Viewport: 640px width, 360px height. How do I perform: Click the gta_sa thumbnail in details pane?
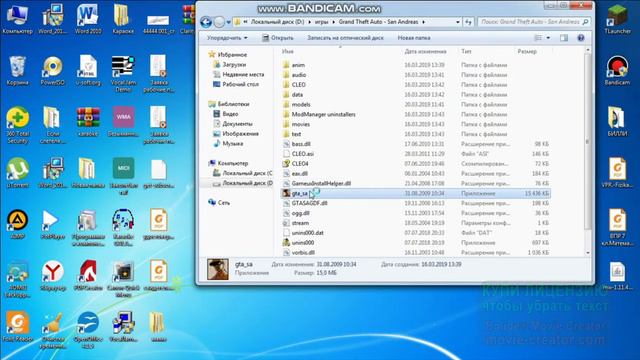point(218,269)
